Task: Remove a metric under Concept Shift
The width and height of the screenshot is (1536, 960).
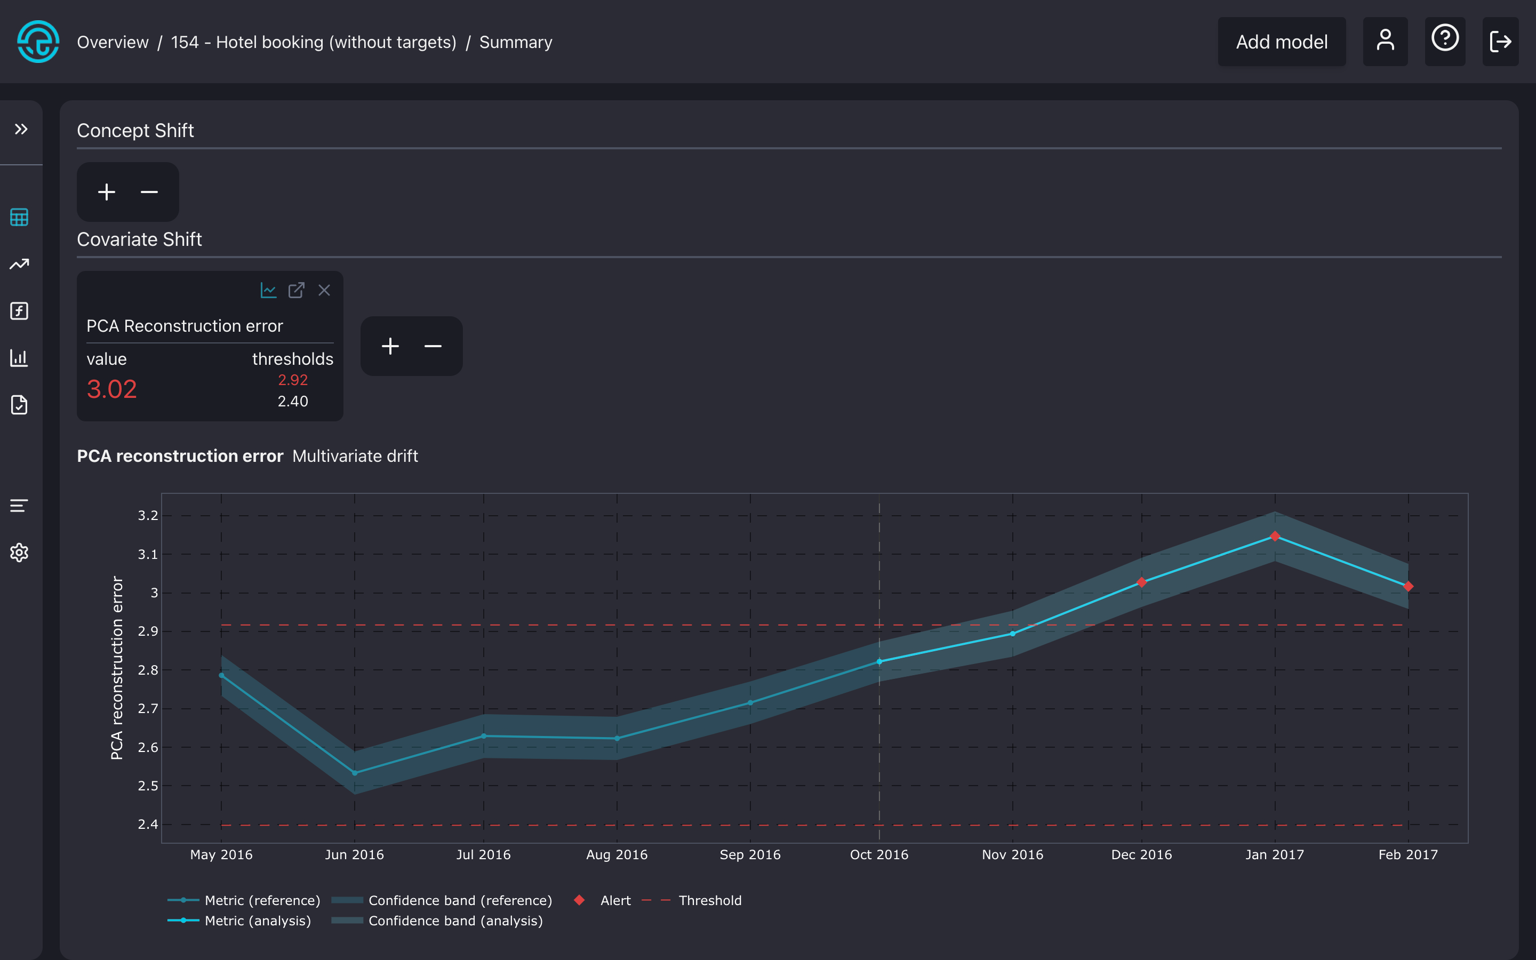Action: (x=149, y=192)
